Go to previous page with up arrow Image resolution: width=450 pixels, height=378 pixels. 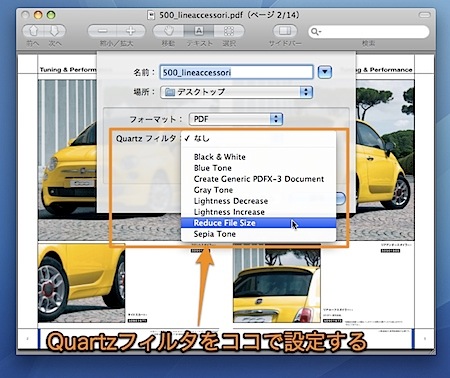click(33, 31)
